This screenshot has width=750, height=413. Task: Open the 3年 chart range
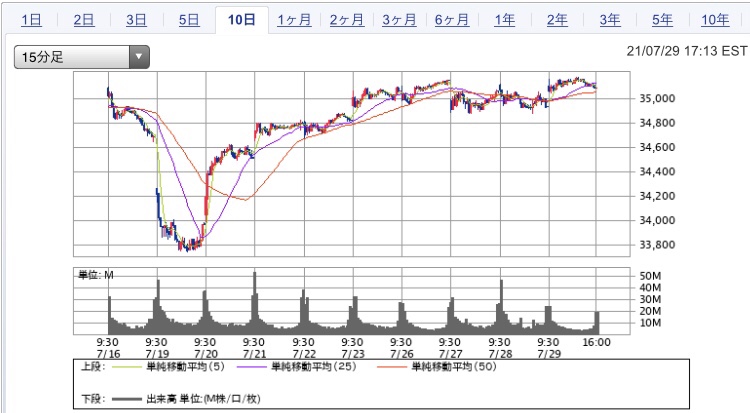[x=610, y=20]
